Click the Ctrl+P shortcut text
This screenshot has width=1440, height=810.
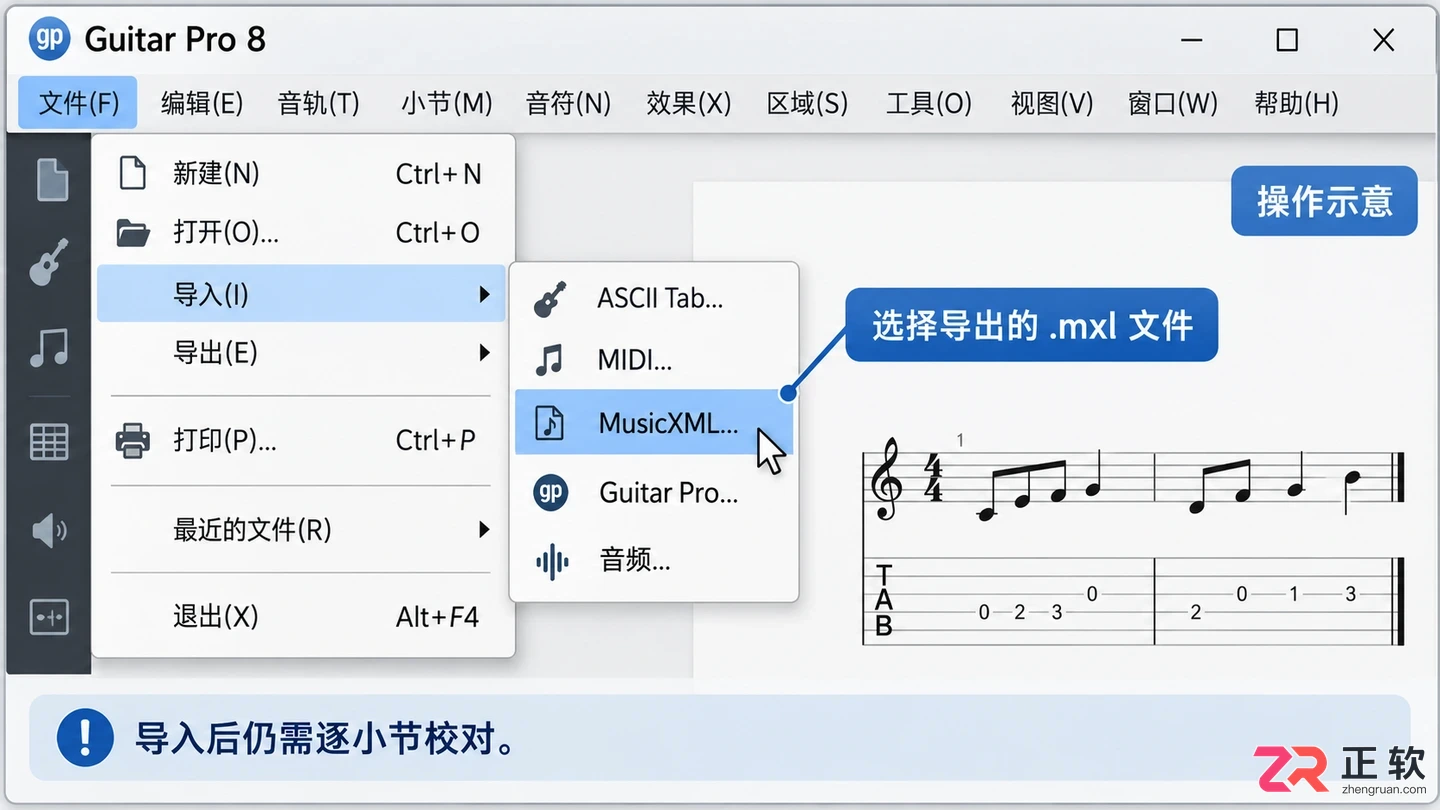tap(436, 440)
